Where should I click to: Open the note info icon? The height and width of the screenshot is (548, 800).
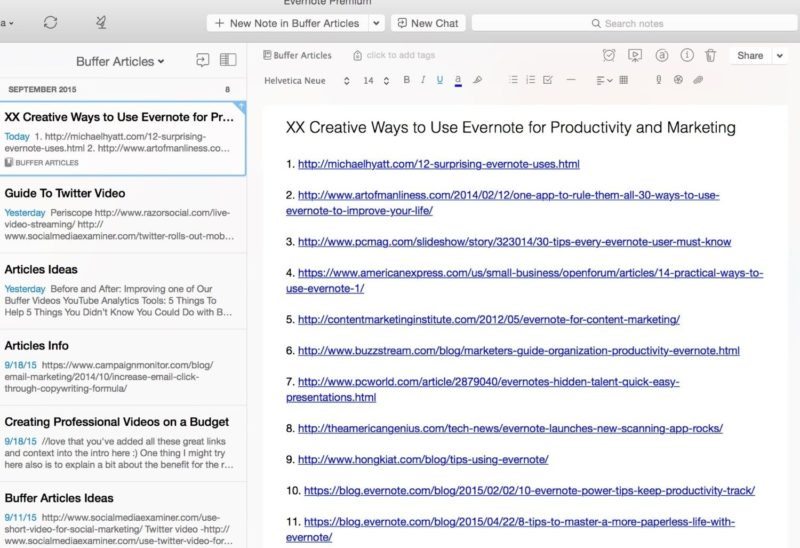[687, 55]
